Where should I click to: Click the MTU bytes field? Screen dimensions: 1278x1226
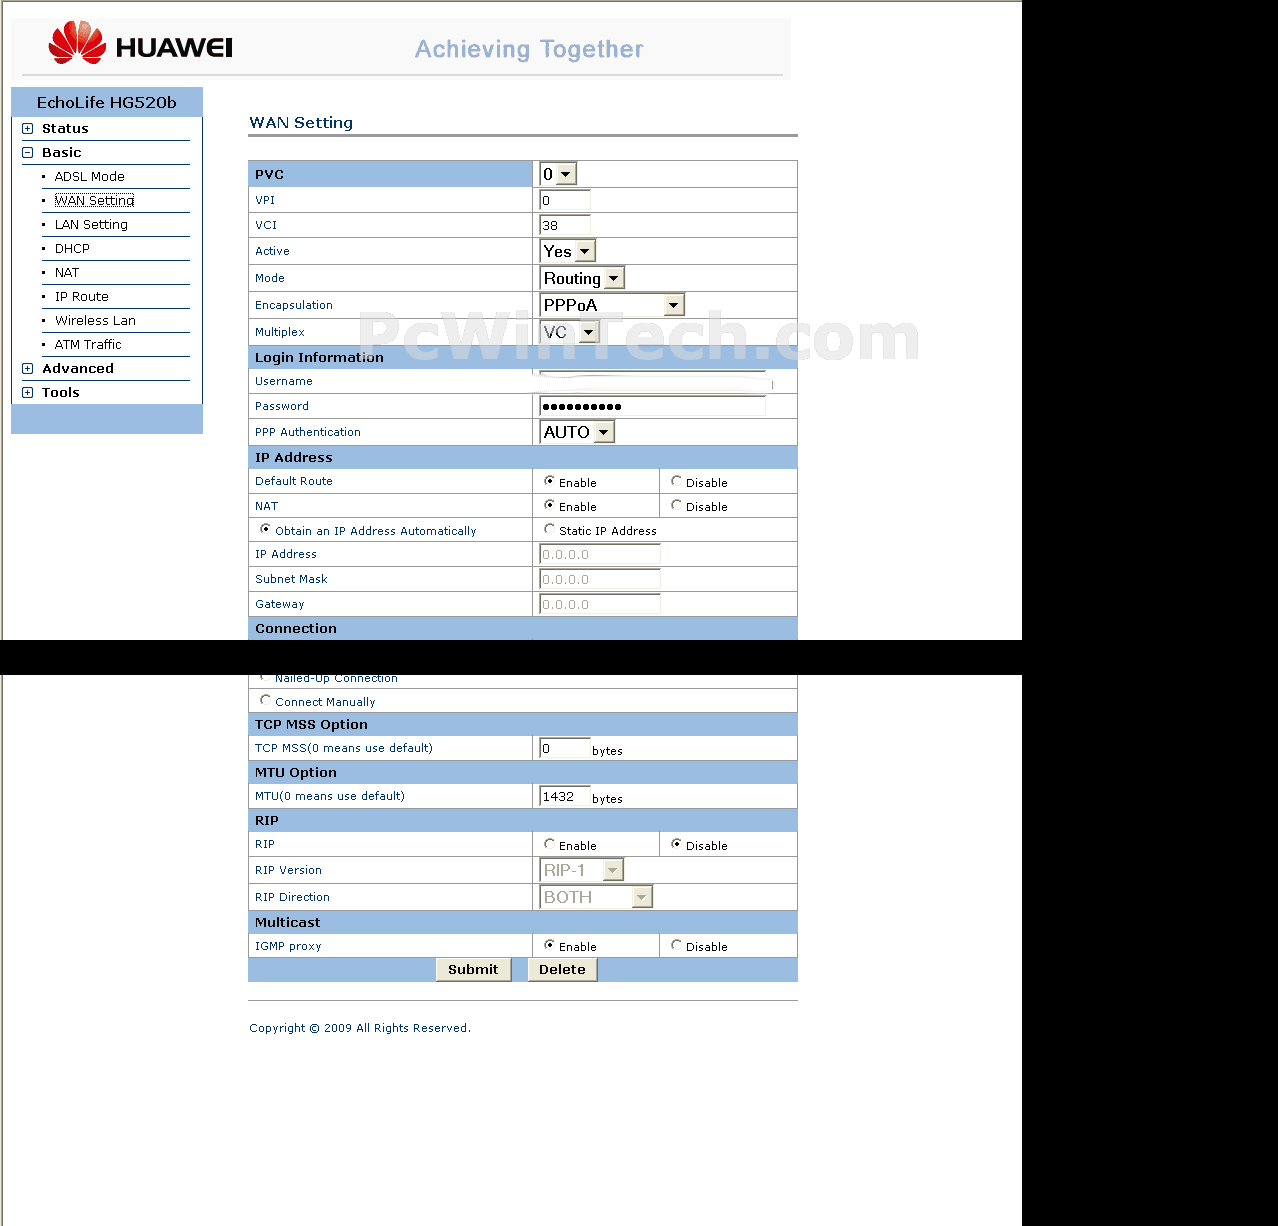pos(565,796)
